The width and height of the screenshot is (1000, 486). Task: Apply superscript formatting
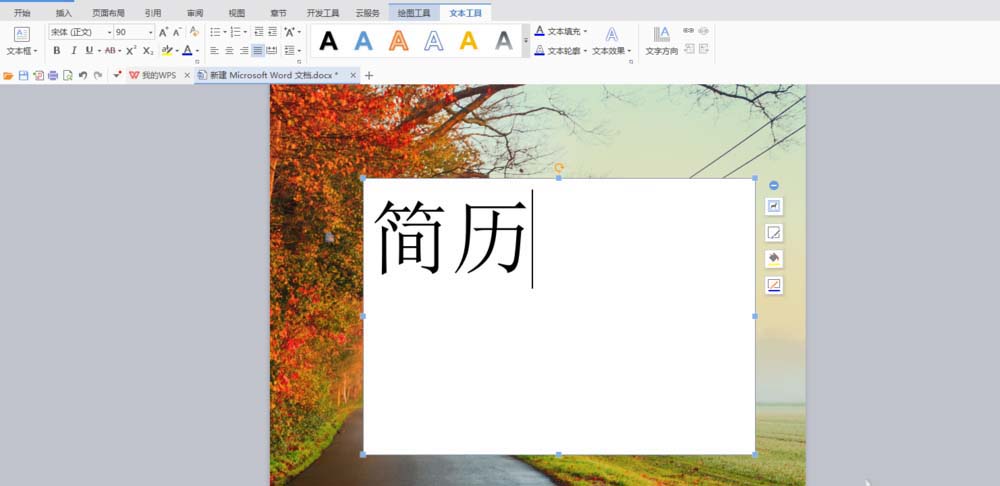131,50
